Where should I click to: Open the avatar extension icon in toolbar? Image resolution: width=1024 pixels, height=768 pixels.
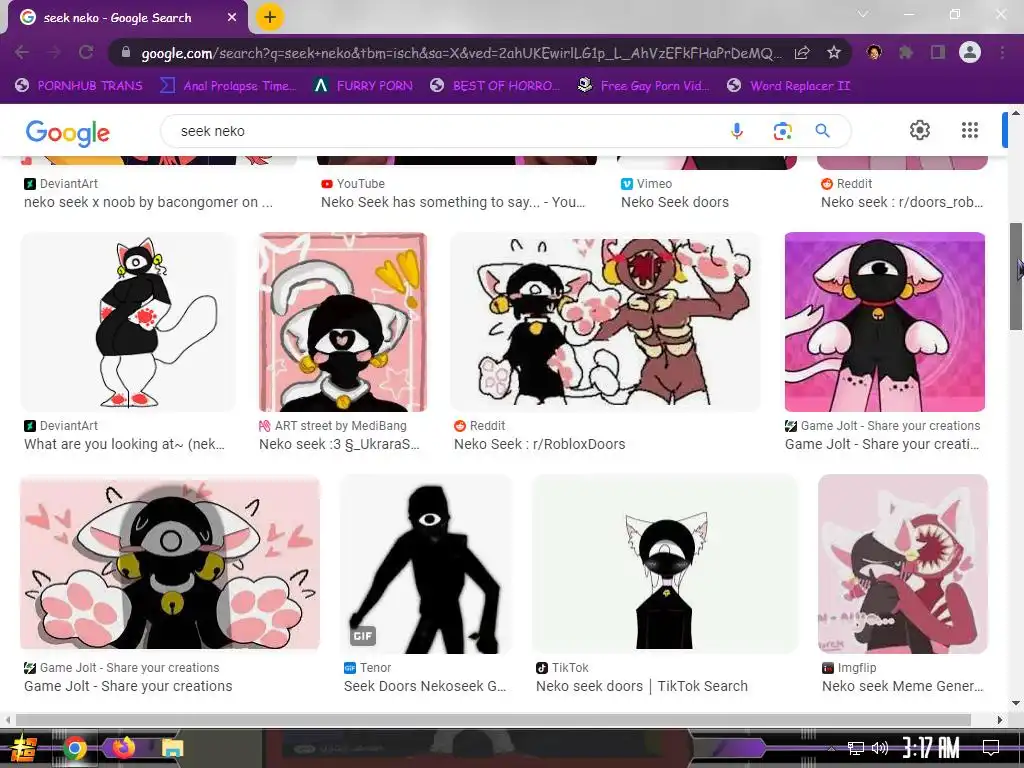pyautogui.click(x=874, y=52)
